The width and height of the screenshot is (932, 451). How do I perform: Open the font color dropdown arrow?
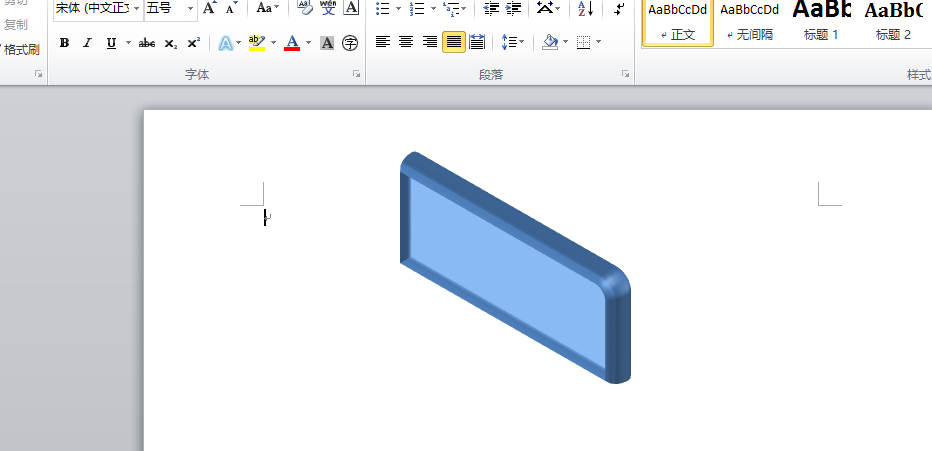tap(308, 43)
